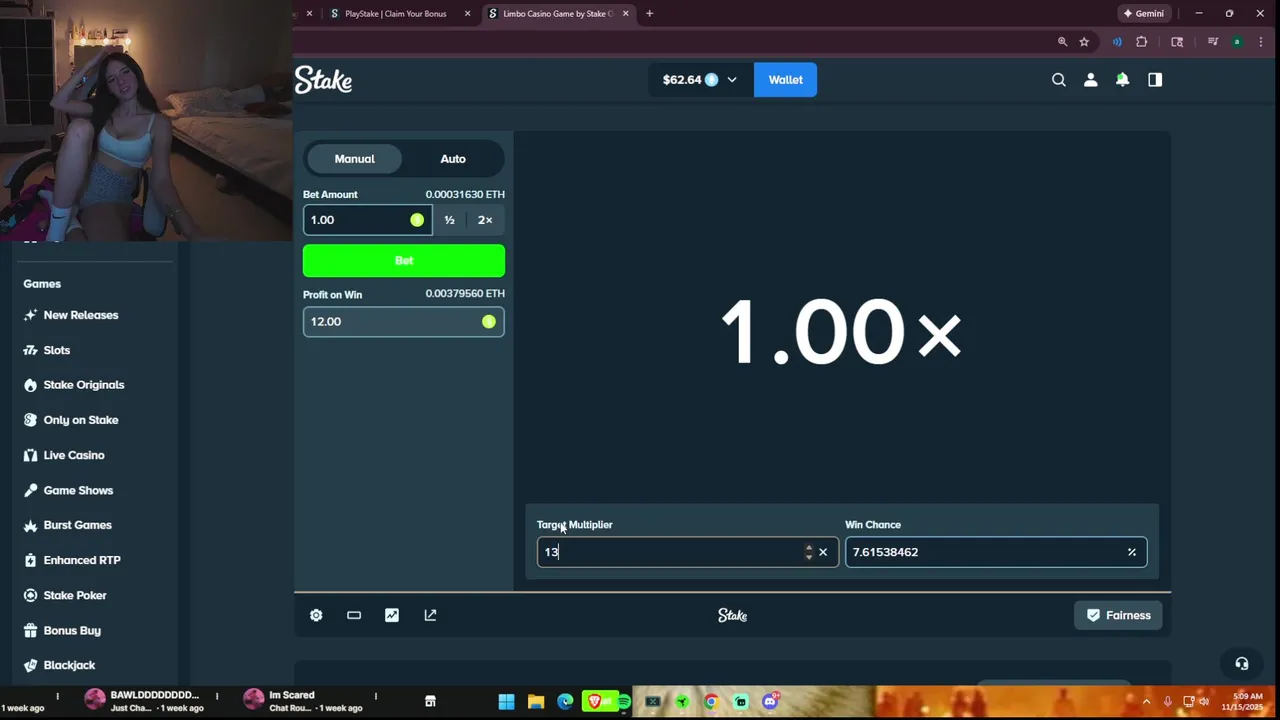1280x720 pixels.
Task: Open Stake Originals in sidebar
Action: (84, 385)
